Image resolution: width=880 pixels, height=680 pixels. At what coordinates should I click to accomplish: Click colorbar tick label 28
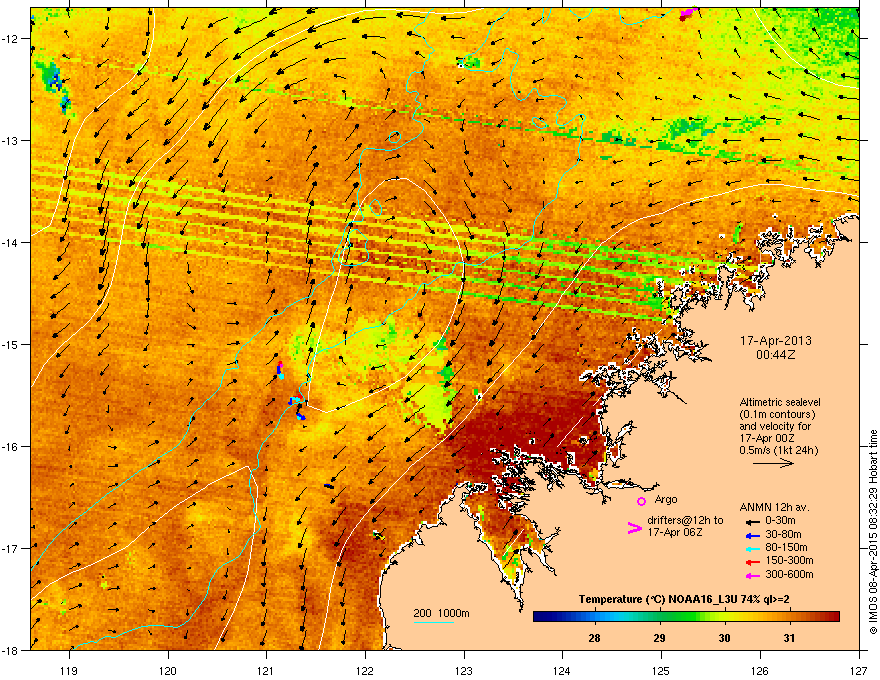[594, 638]
